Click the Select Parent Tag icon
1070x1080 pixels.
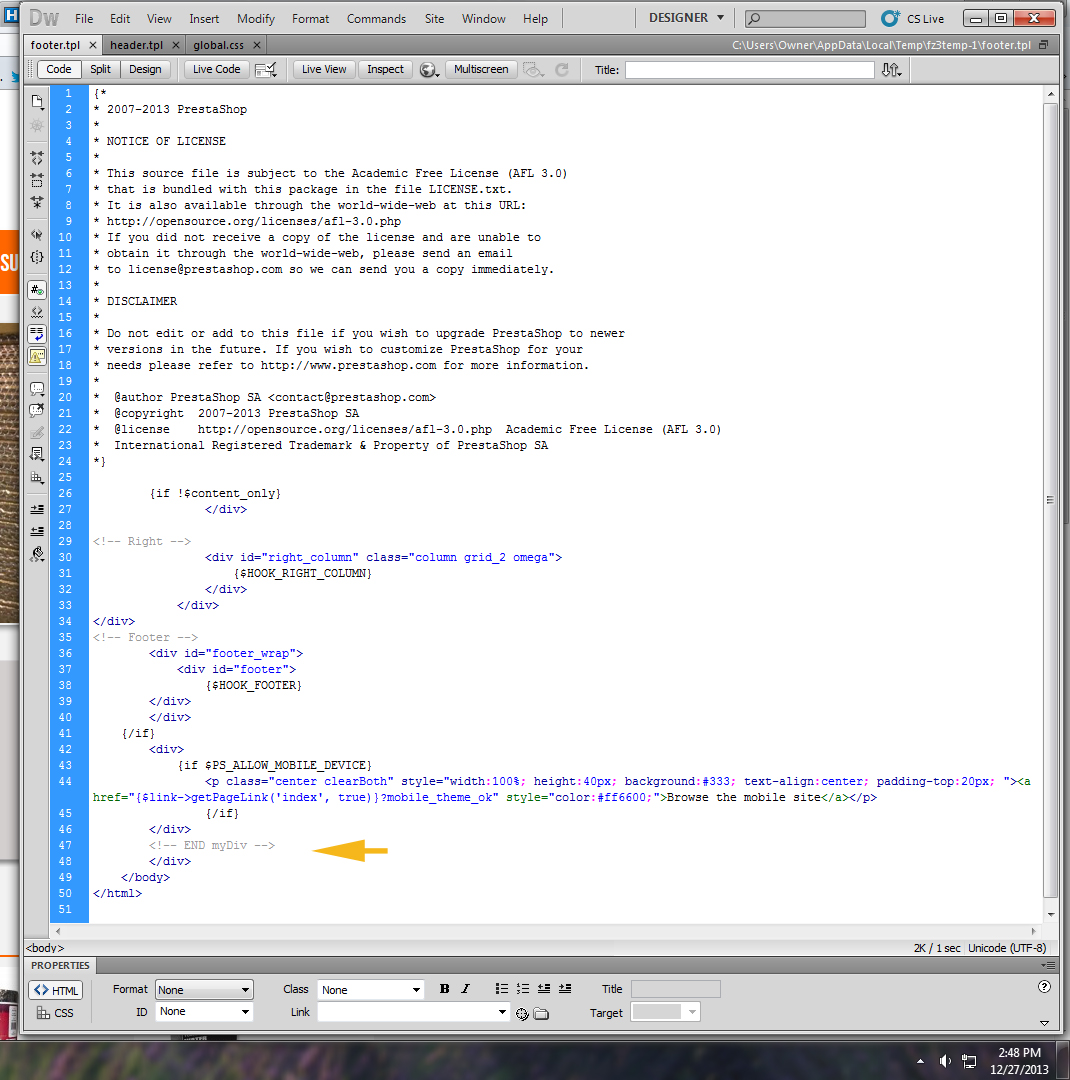[37, 235]
